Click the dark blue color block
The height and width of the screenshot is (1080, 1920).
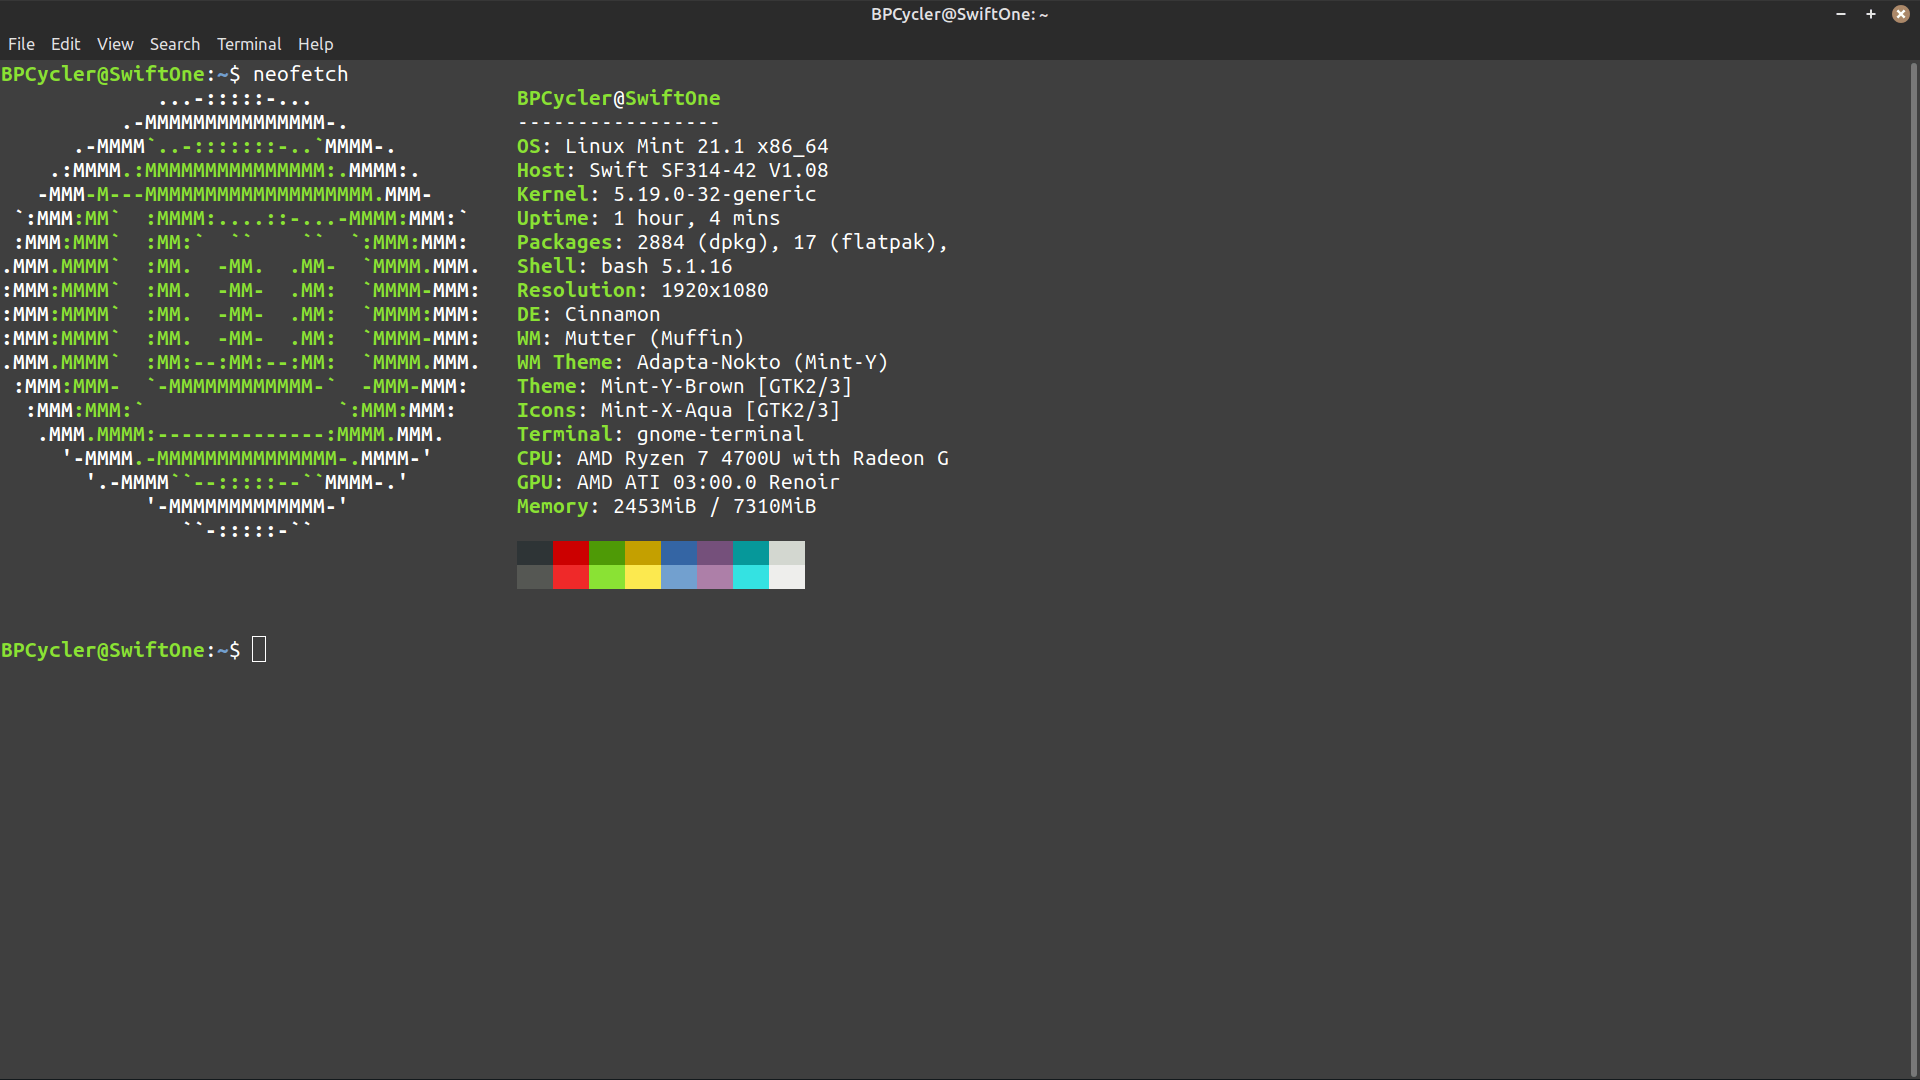tap(678, 553)
